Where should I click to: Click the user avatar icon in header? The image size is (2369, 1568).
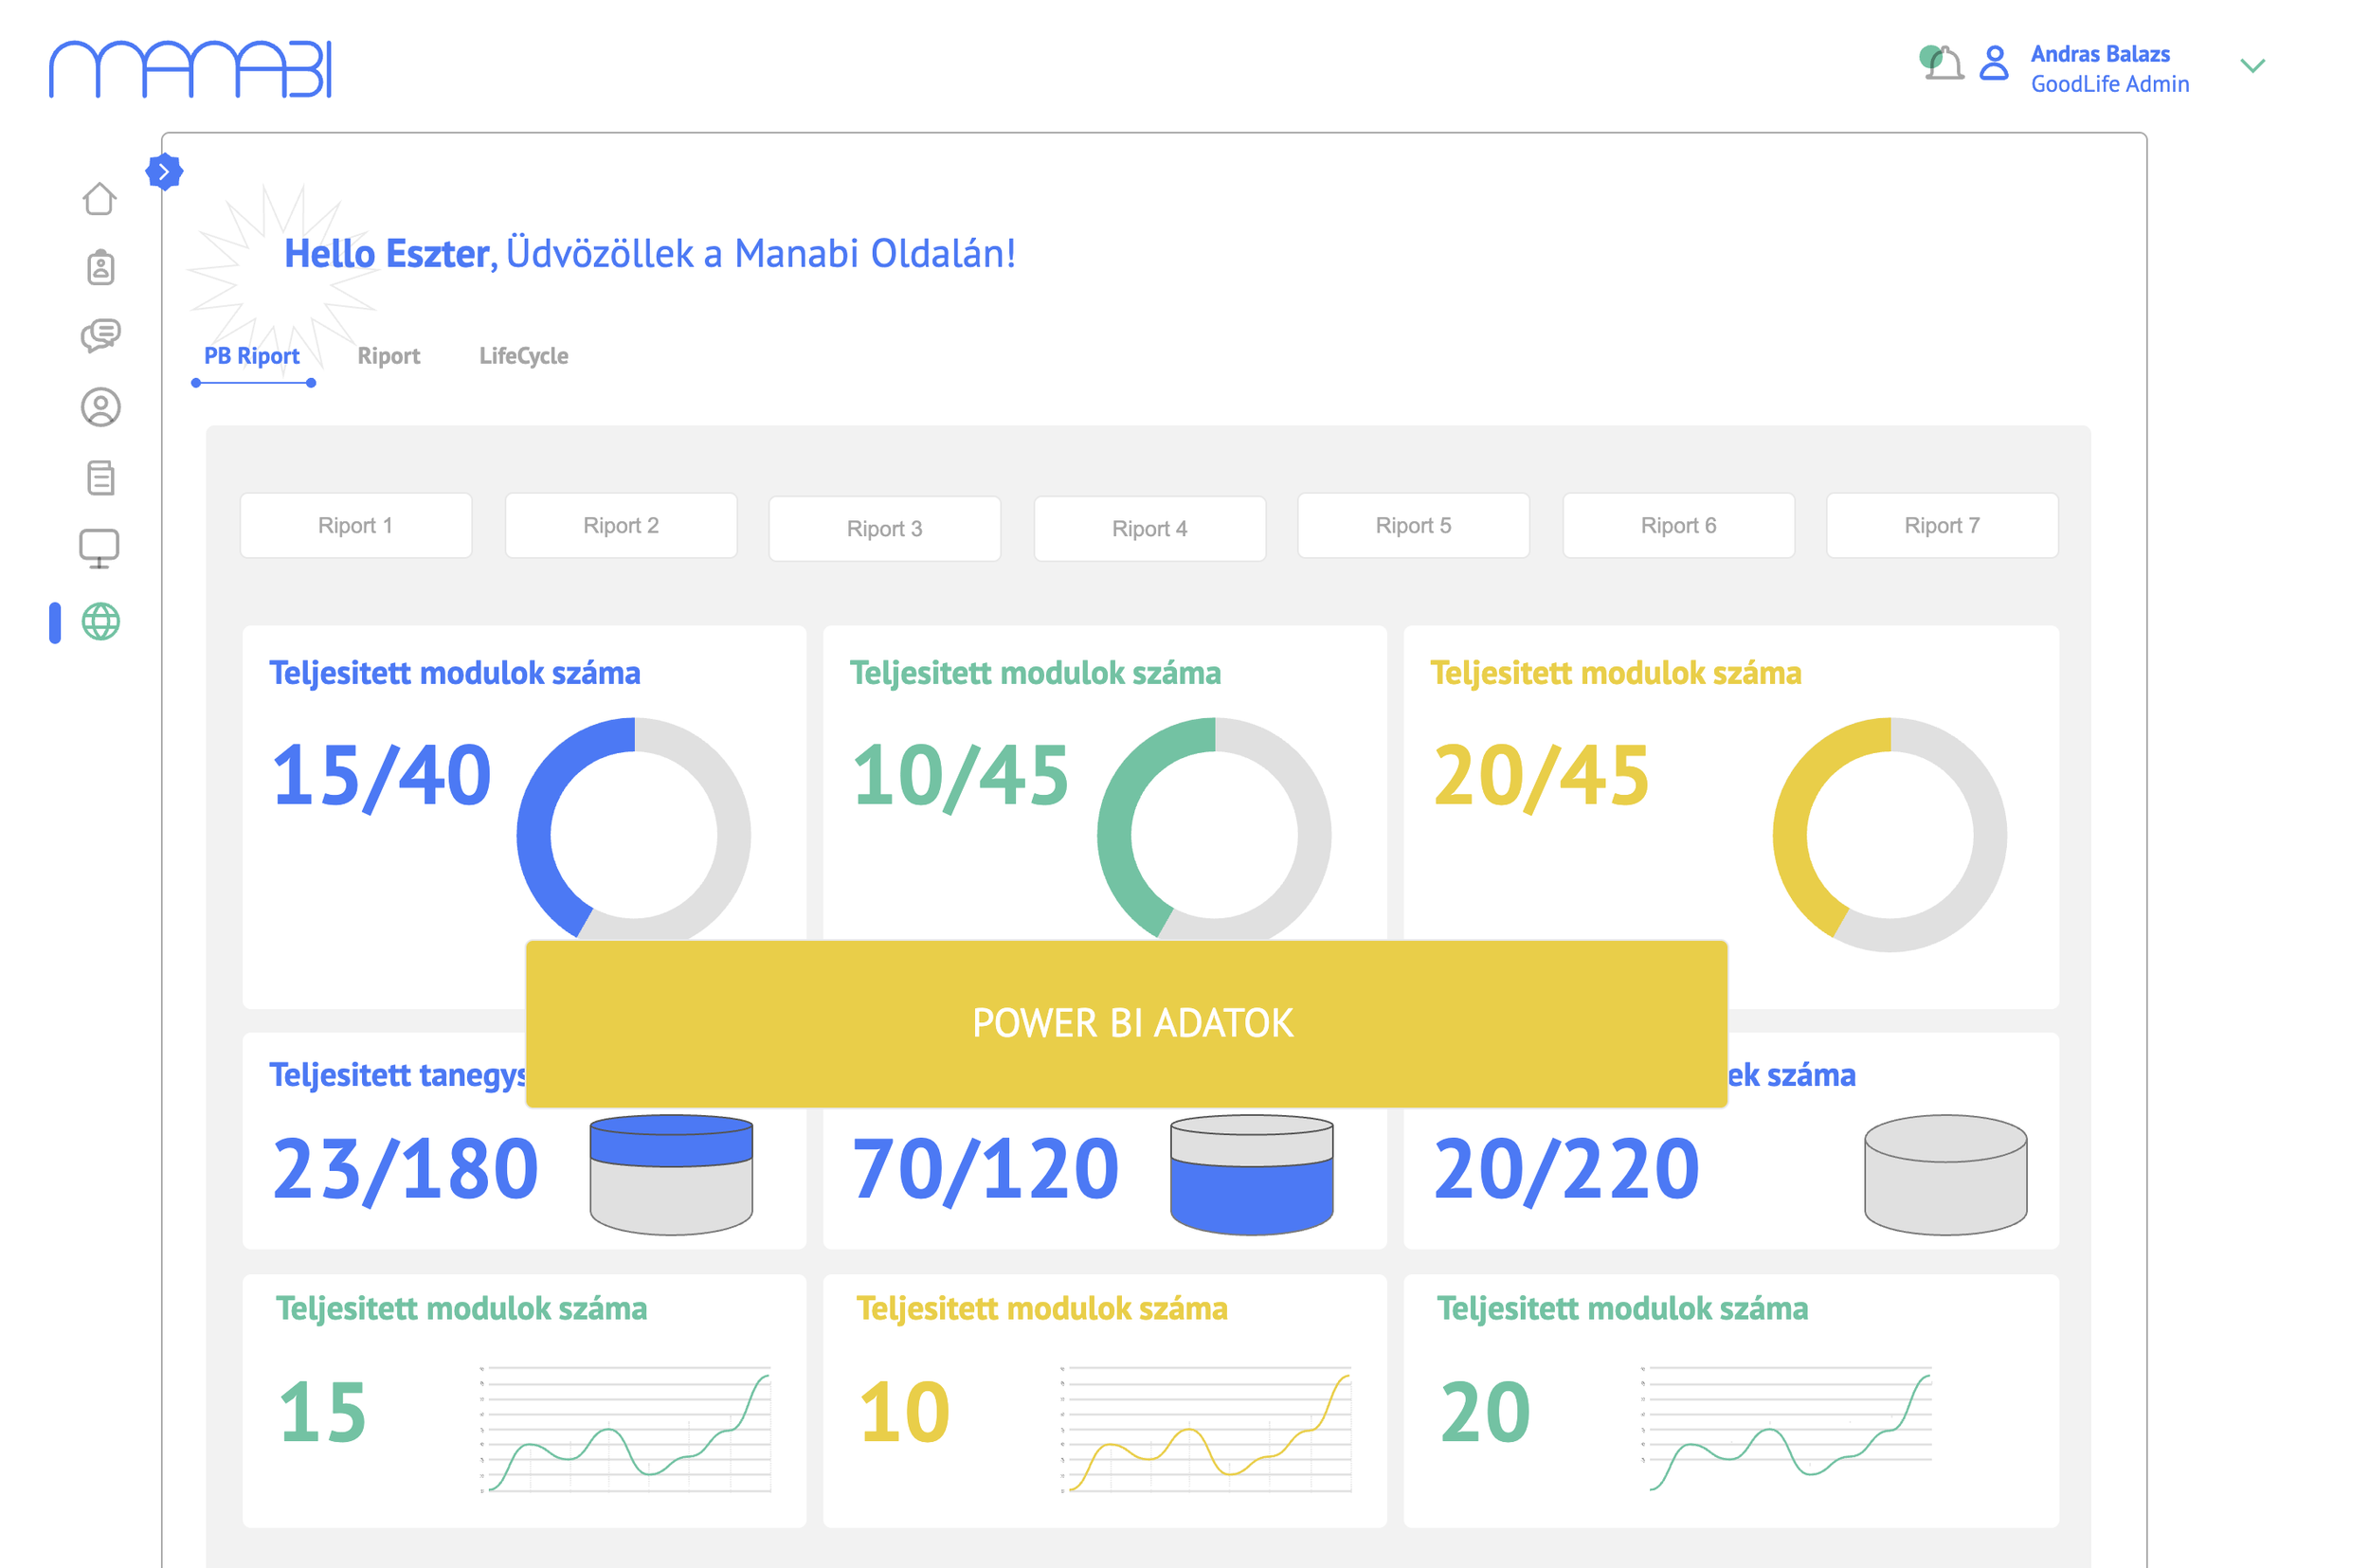1994,64
